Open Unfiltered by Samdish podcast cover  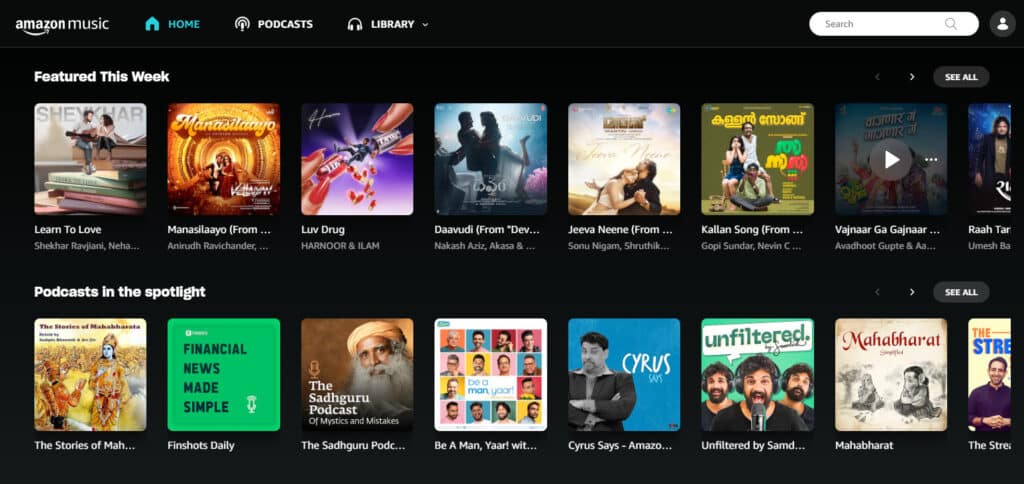[x=758, y=374]
